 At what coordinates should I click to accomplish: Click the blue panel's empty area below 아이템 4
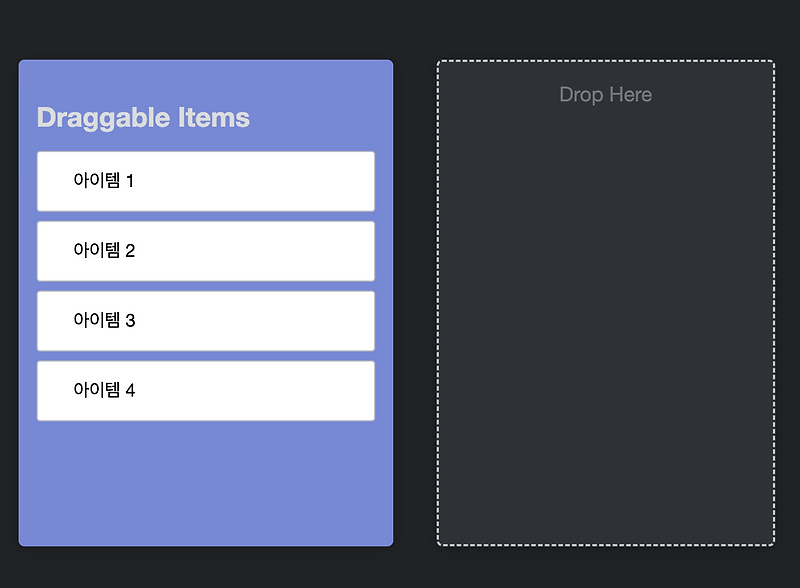click(x=205, y=485)
